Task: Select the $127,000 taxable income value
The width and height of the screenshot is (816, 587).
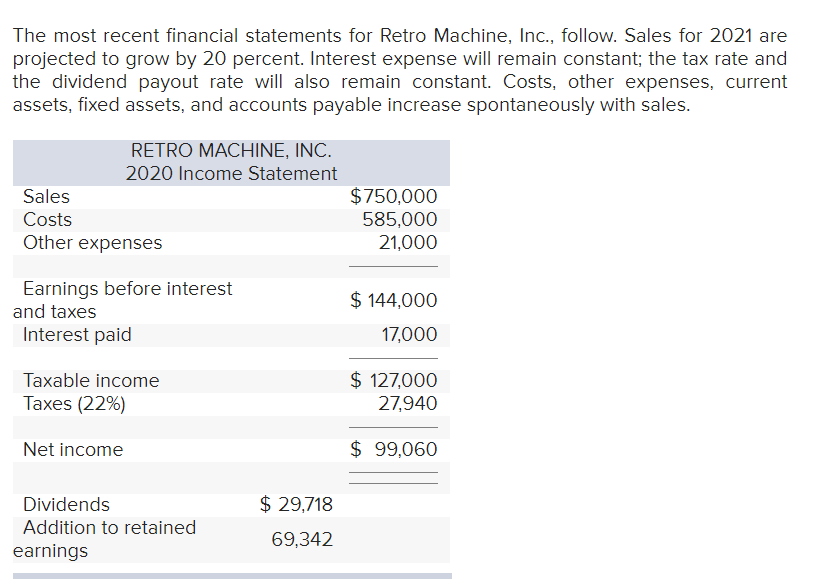Action: [x=393, y=380]
